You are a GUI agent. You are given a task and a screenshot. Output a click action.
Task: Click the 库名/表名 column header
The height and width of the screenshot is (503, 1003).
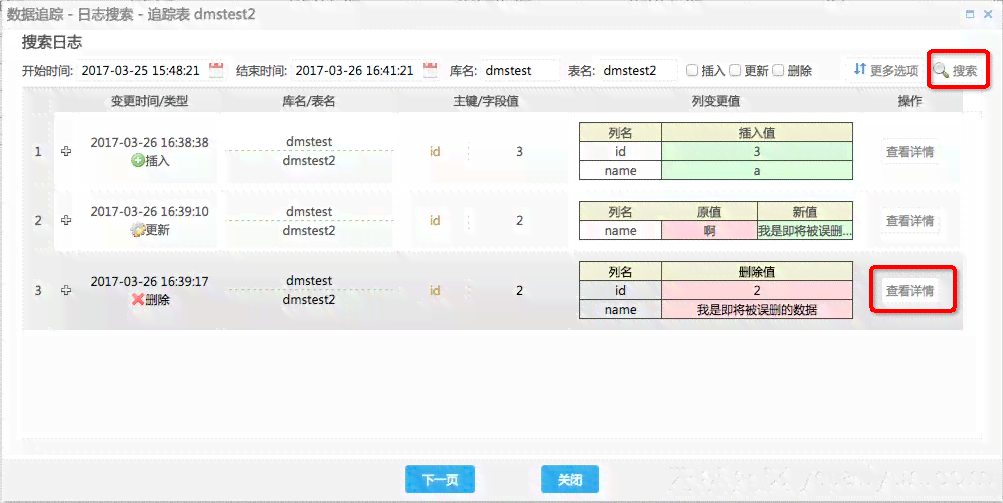click(309, 101)
